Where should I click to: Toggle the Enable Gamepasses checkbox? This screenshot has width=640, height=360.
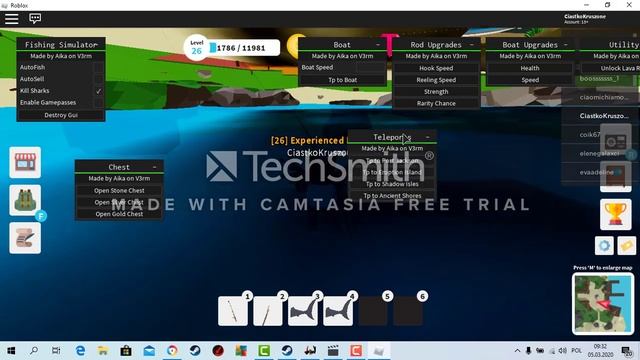(98, 103)
